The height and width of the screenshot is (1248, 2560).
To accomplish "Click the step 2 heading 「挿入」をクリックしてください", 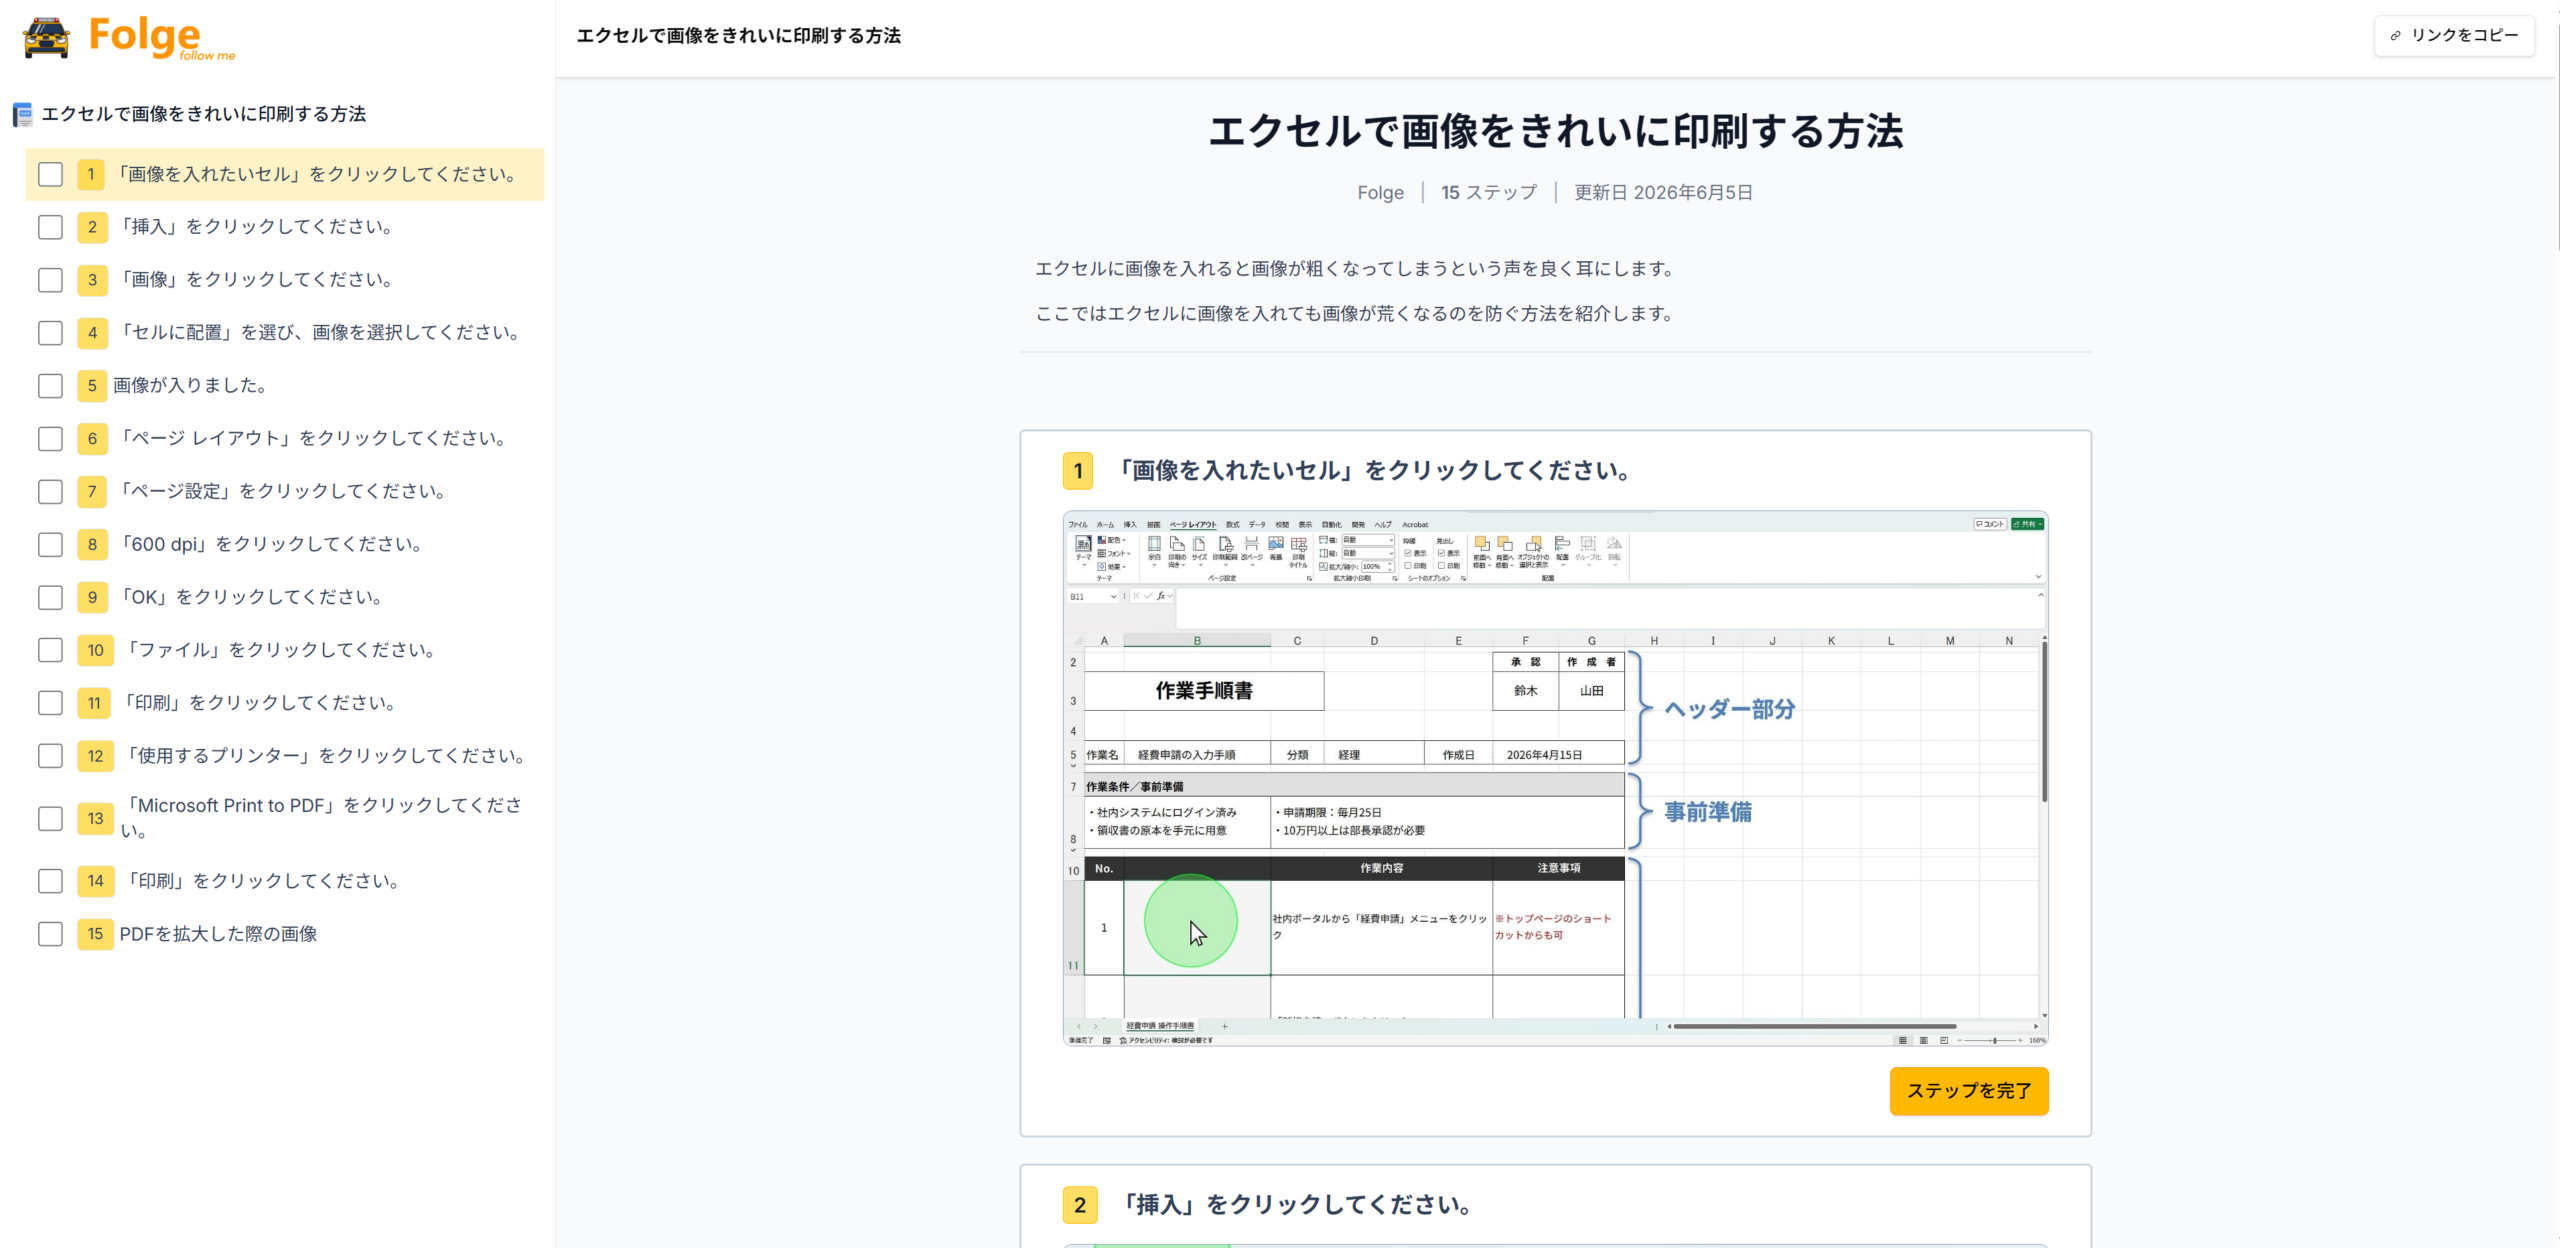I will click(1297, 1205).
